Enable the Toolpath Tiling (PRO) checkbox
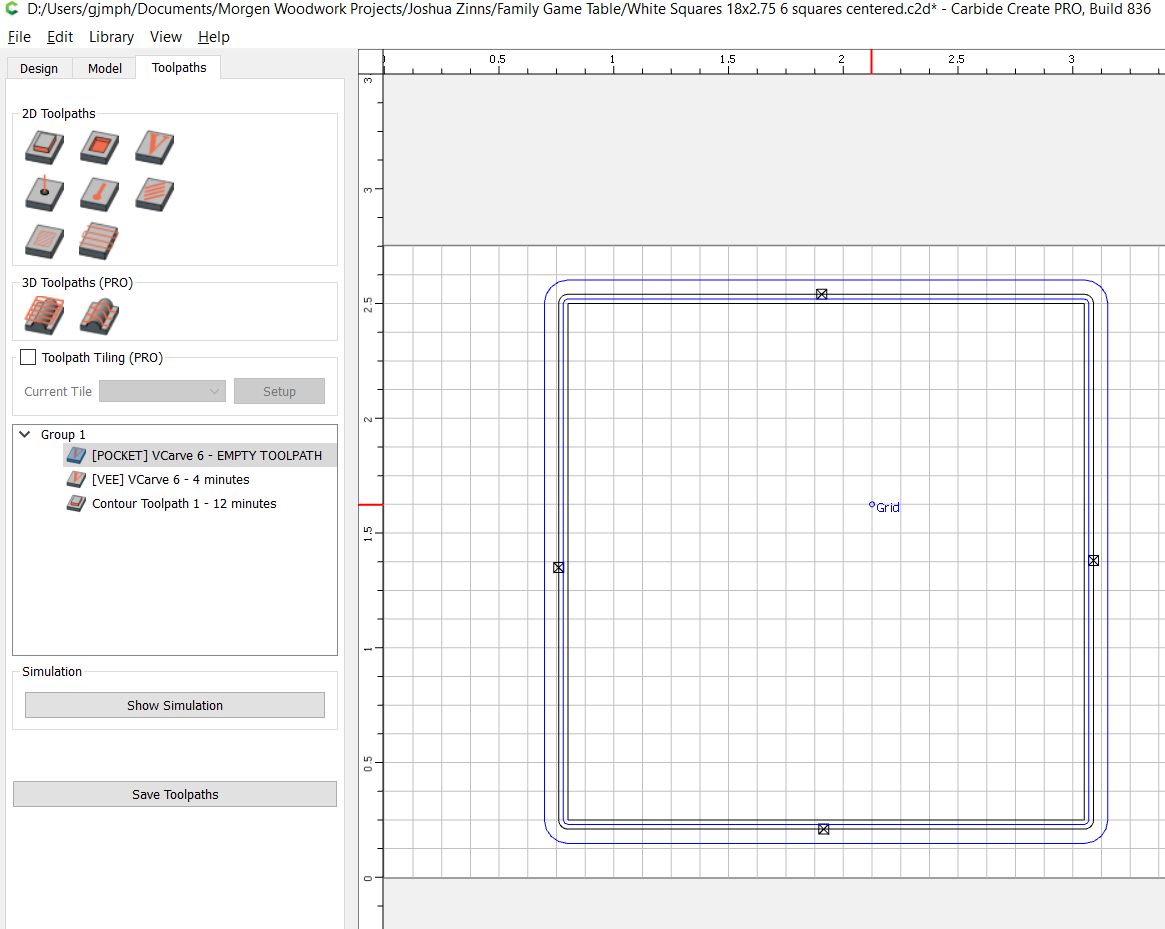 click(x=29, y=357)
